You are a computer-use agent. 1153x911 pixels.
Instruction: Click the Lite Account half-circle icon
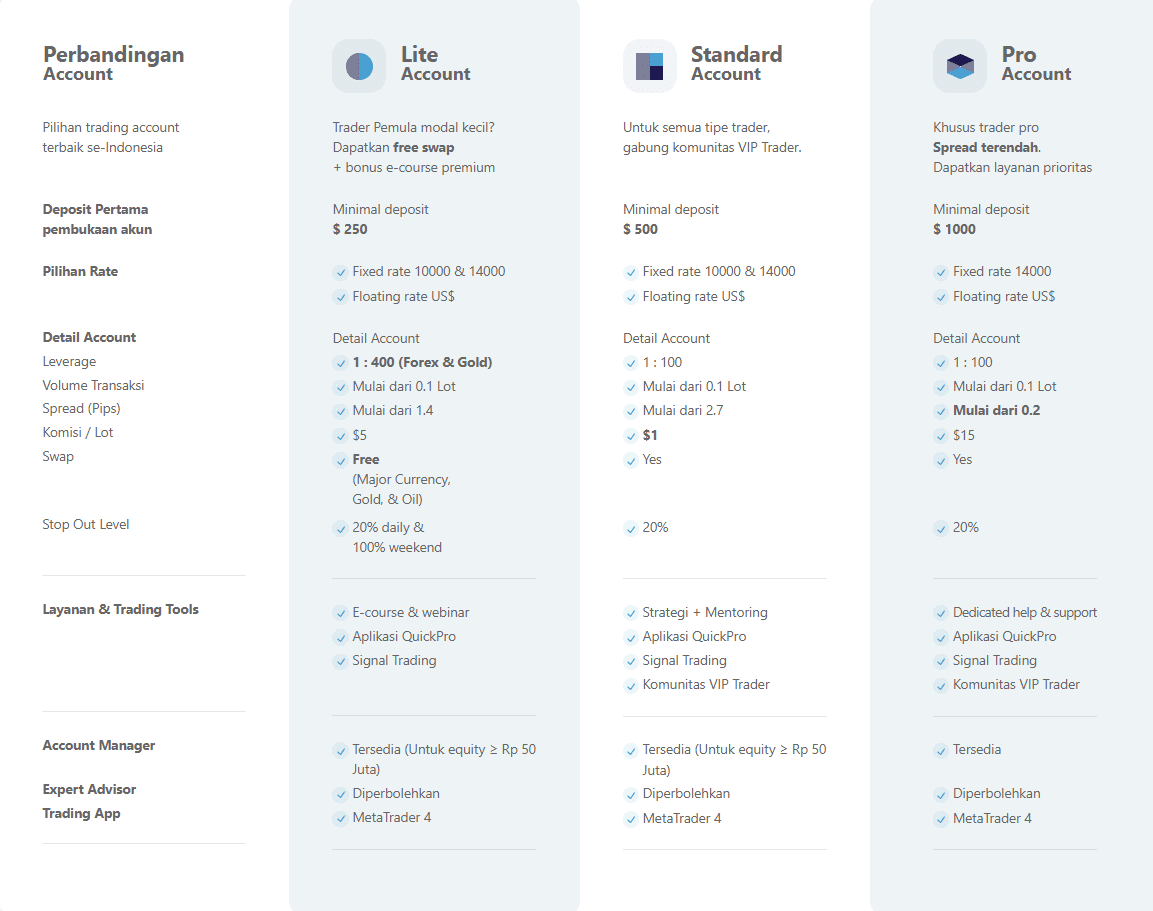click(x=359, y=66)
